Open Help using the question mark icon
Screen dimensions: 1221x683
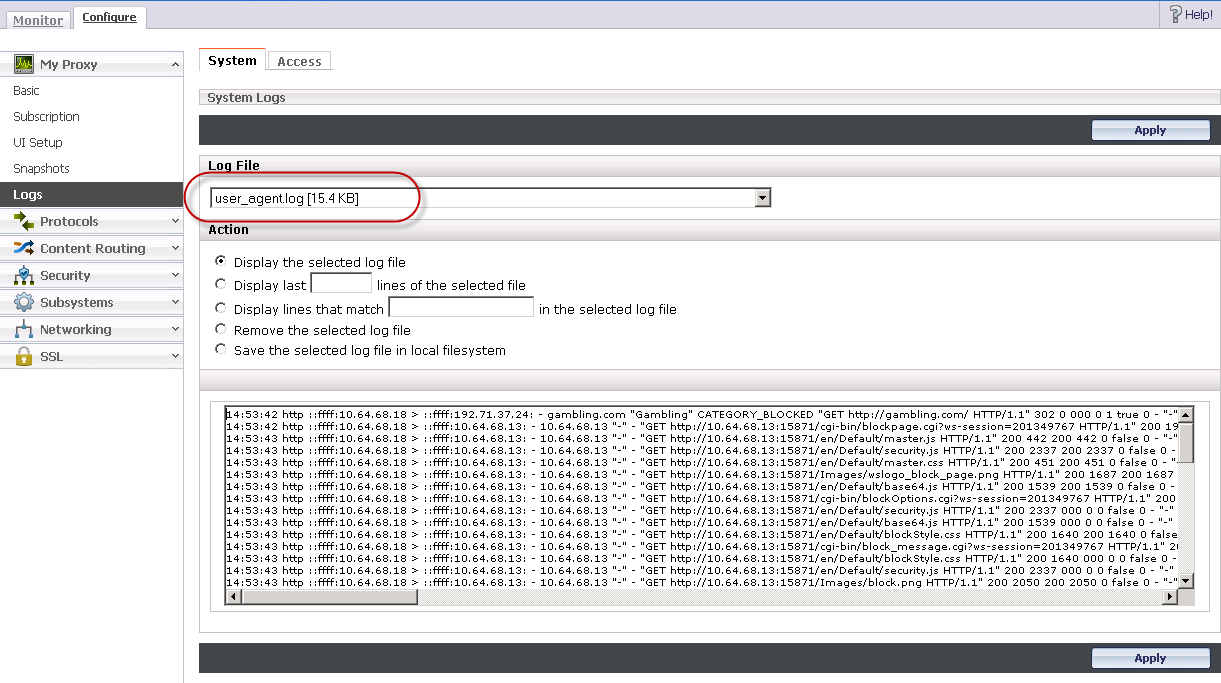click(1178, 13)
